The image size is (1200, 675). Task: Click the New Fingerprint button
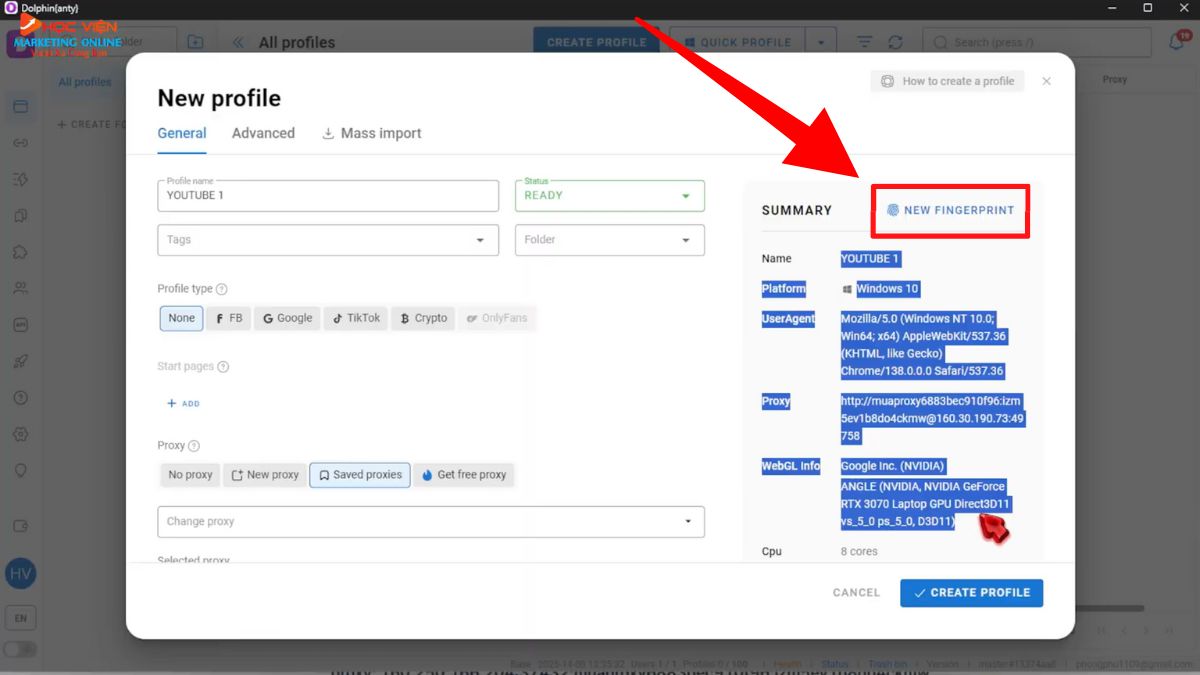[x=950, y=210]
